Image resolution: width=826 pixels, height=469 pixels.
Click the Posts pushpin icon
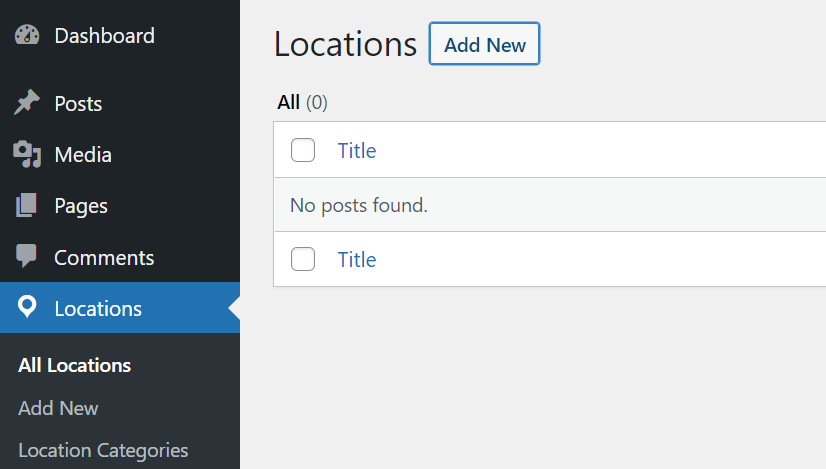coord(27,103)
